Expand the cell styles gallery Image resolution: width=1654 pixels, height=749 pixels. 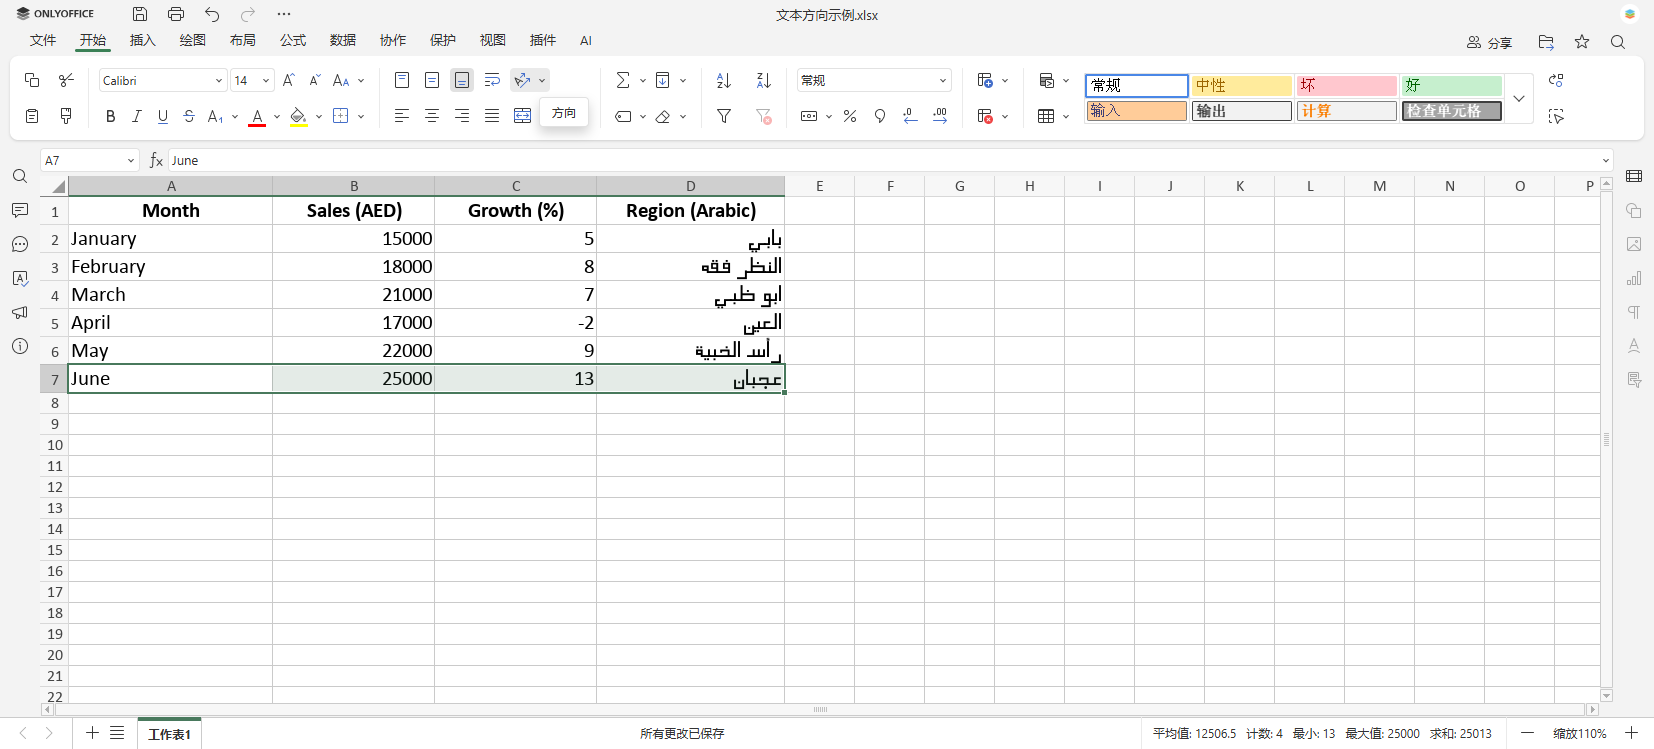(x=1519, y=98)
